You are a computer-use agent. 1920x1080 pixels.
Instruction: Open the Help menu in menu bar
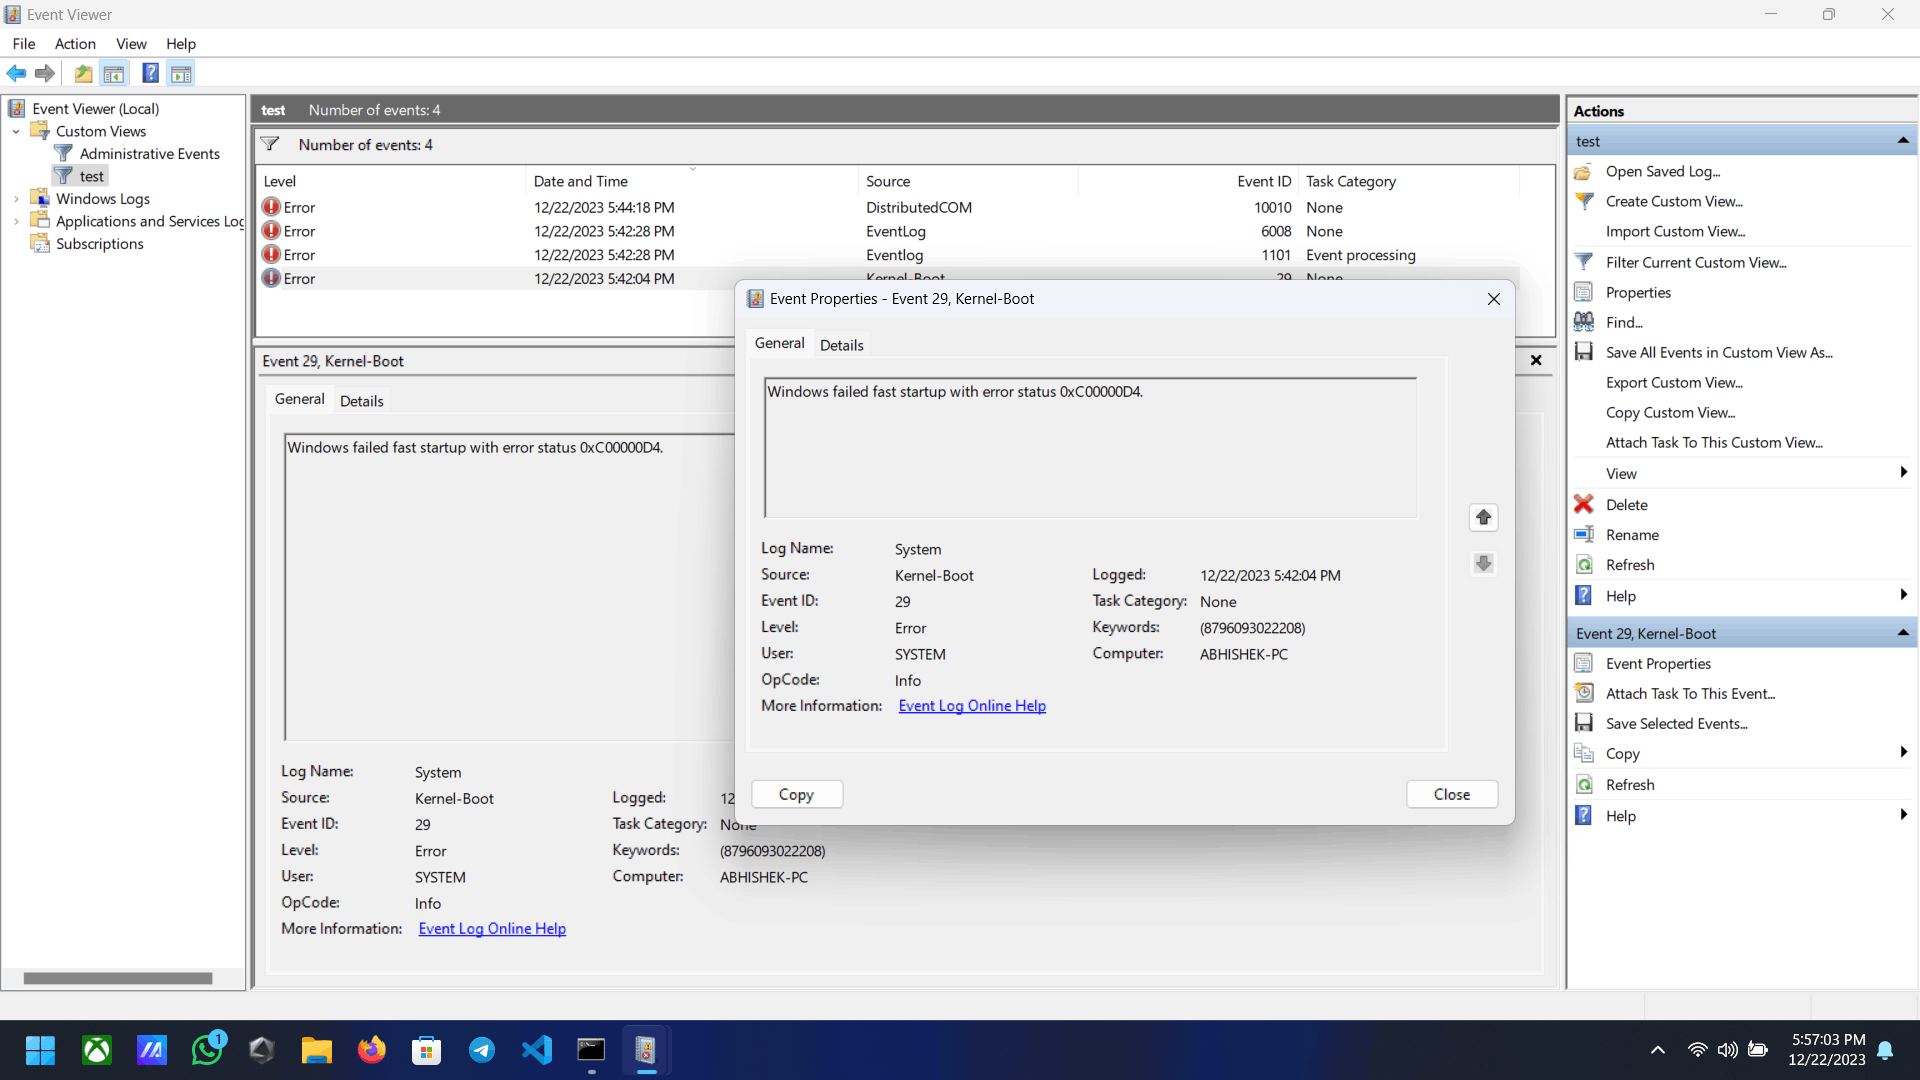(x=181, y=43)
